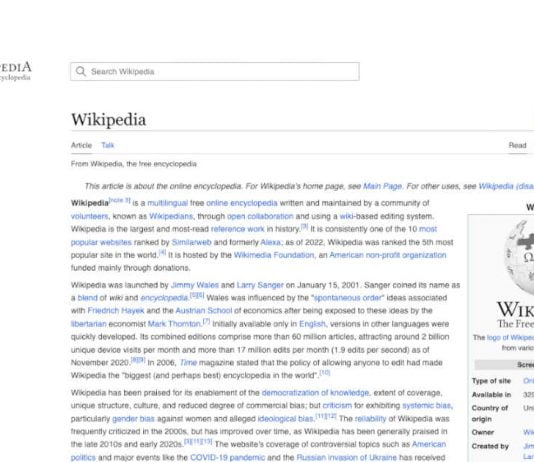
Task: Open the non-profit organization link
Action: coord(406,255)
